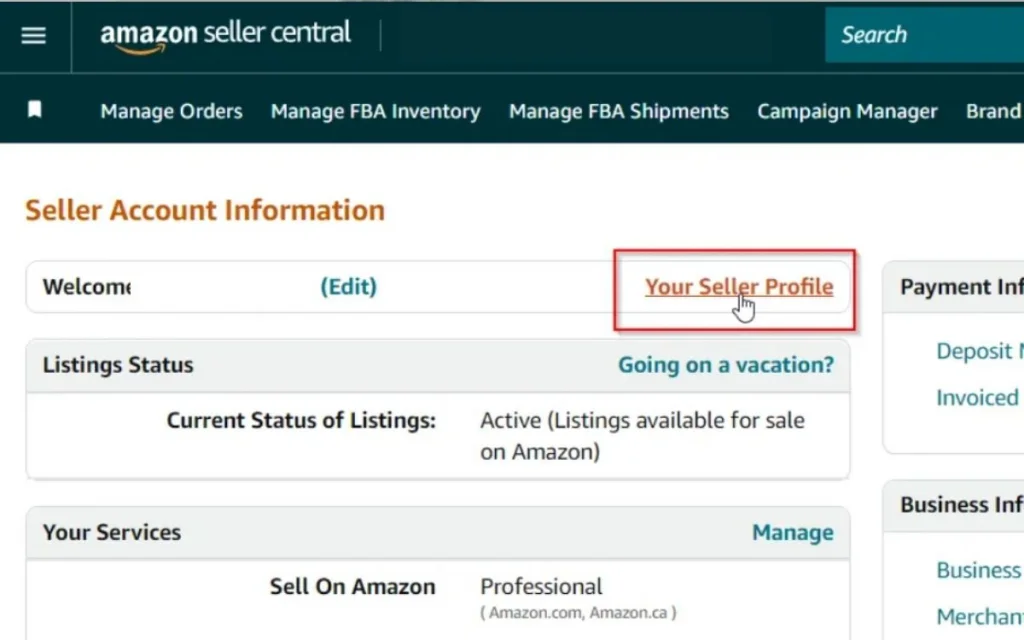Viewport: 1024px width, 640px height.
Task: Open Manage Orders from the navigation bar
Action: click(x=170, y=111)
